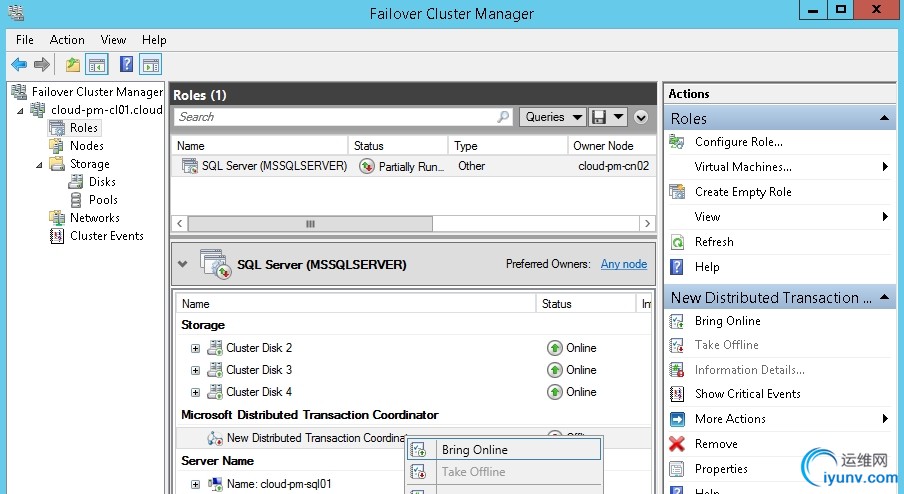Click the magnifier icon in Search box

(503, 116)
